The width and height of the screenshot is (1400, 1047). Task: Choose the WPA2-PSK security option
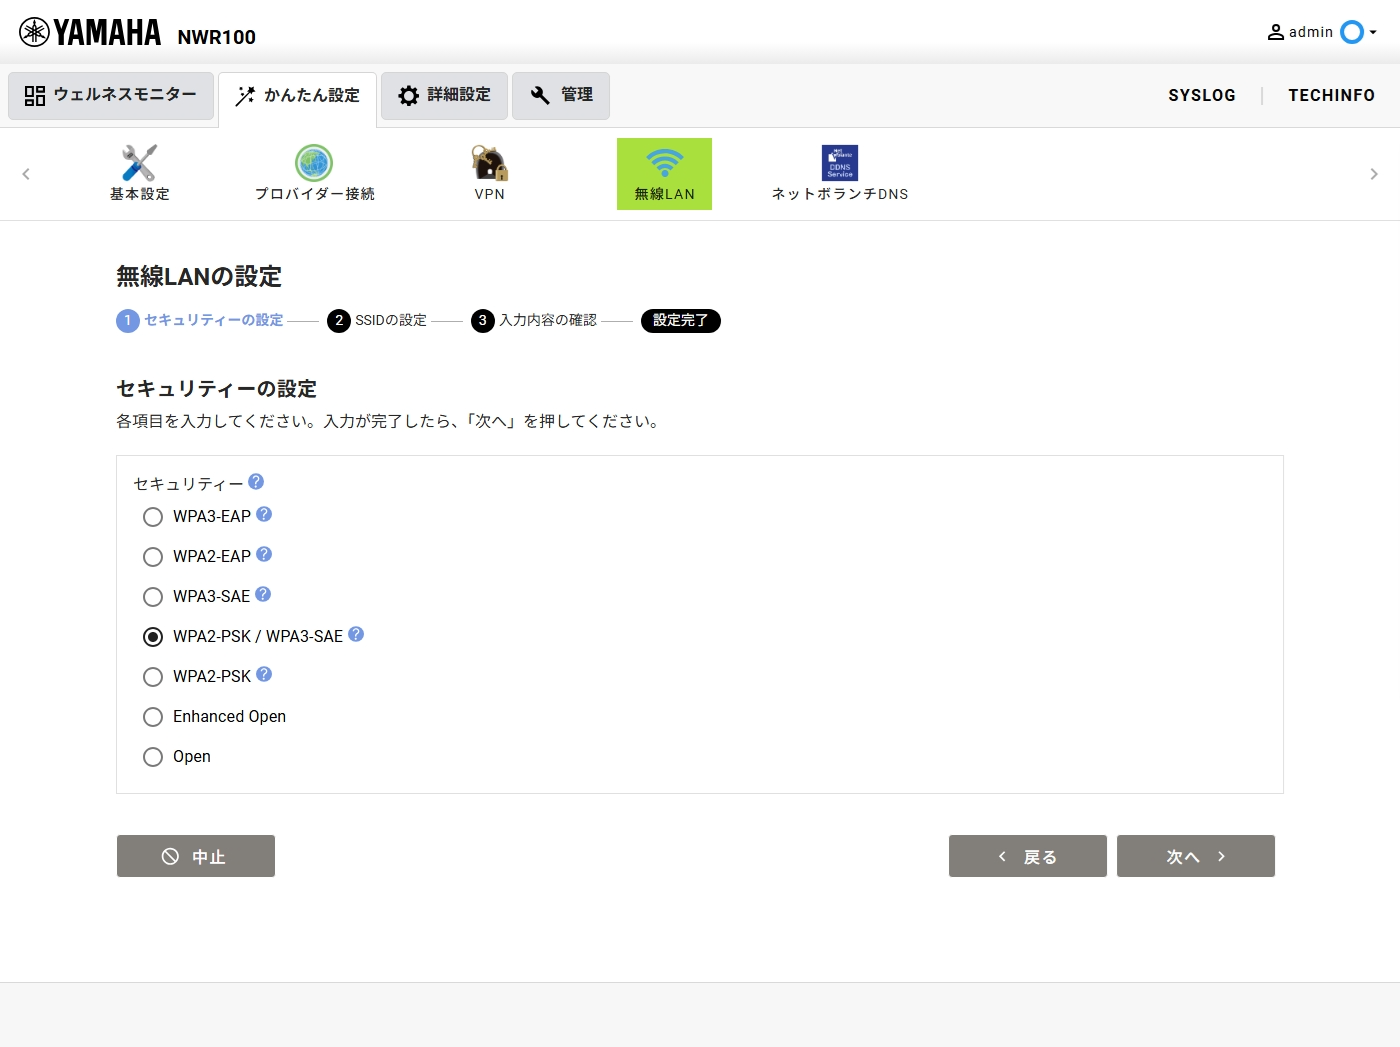(x=153, y=677)
